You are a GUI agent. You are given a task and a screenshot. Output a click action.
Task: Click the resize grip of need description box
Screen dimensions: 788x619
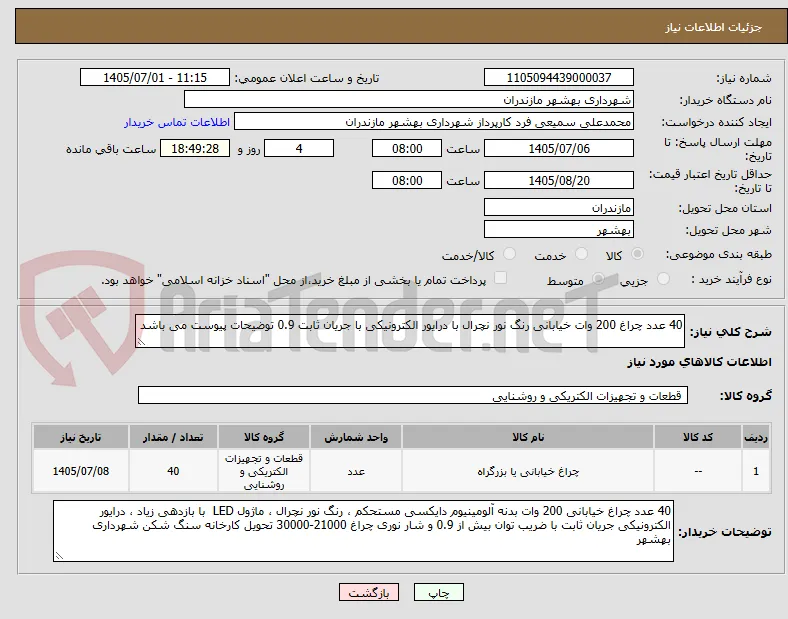click(x=141, y=342)
